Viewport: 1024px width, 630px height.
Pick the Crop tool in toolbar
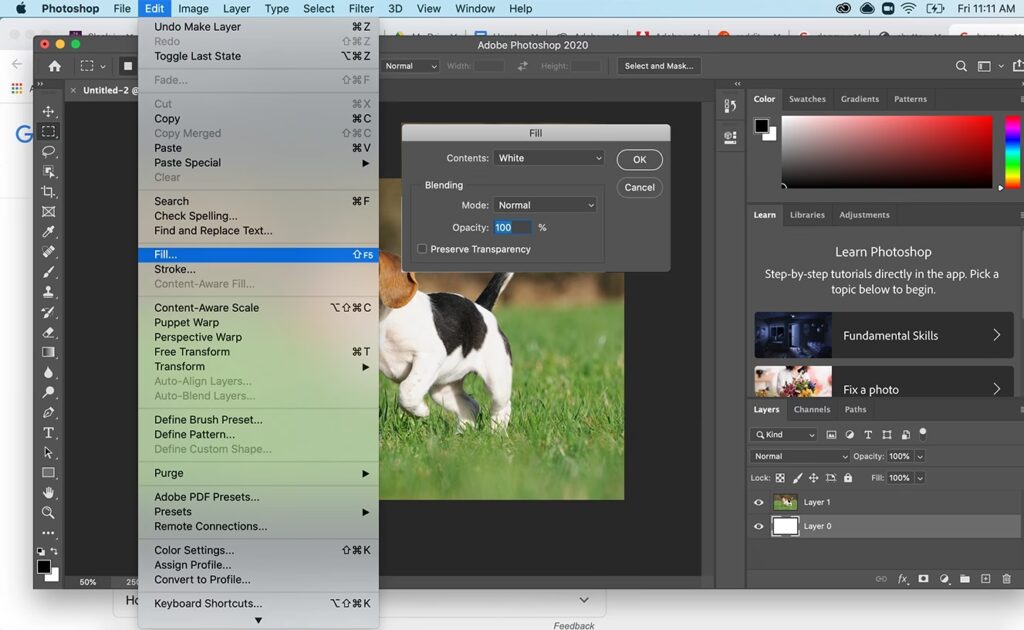(x=48, y=191)
